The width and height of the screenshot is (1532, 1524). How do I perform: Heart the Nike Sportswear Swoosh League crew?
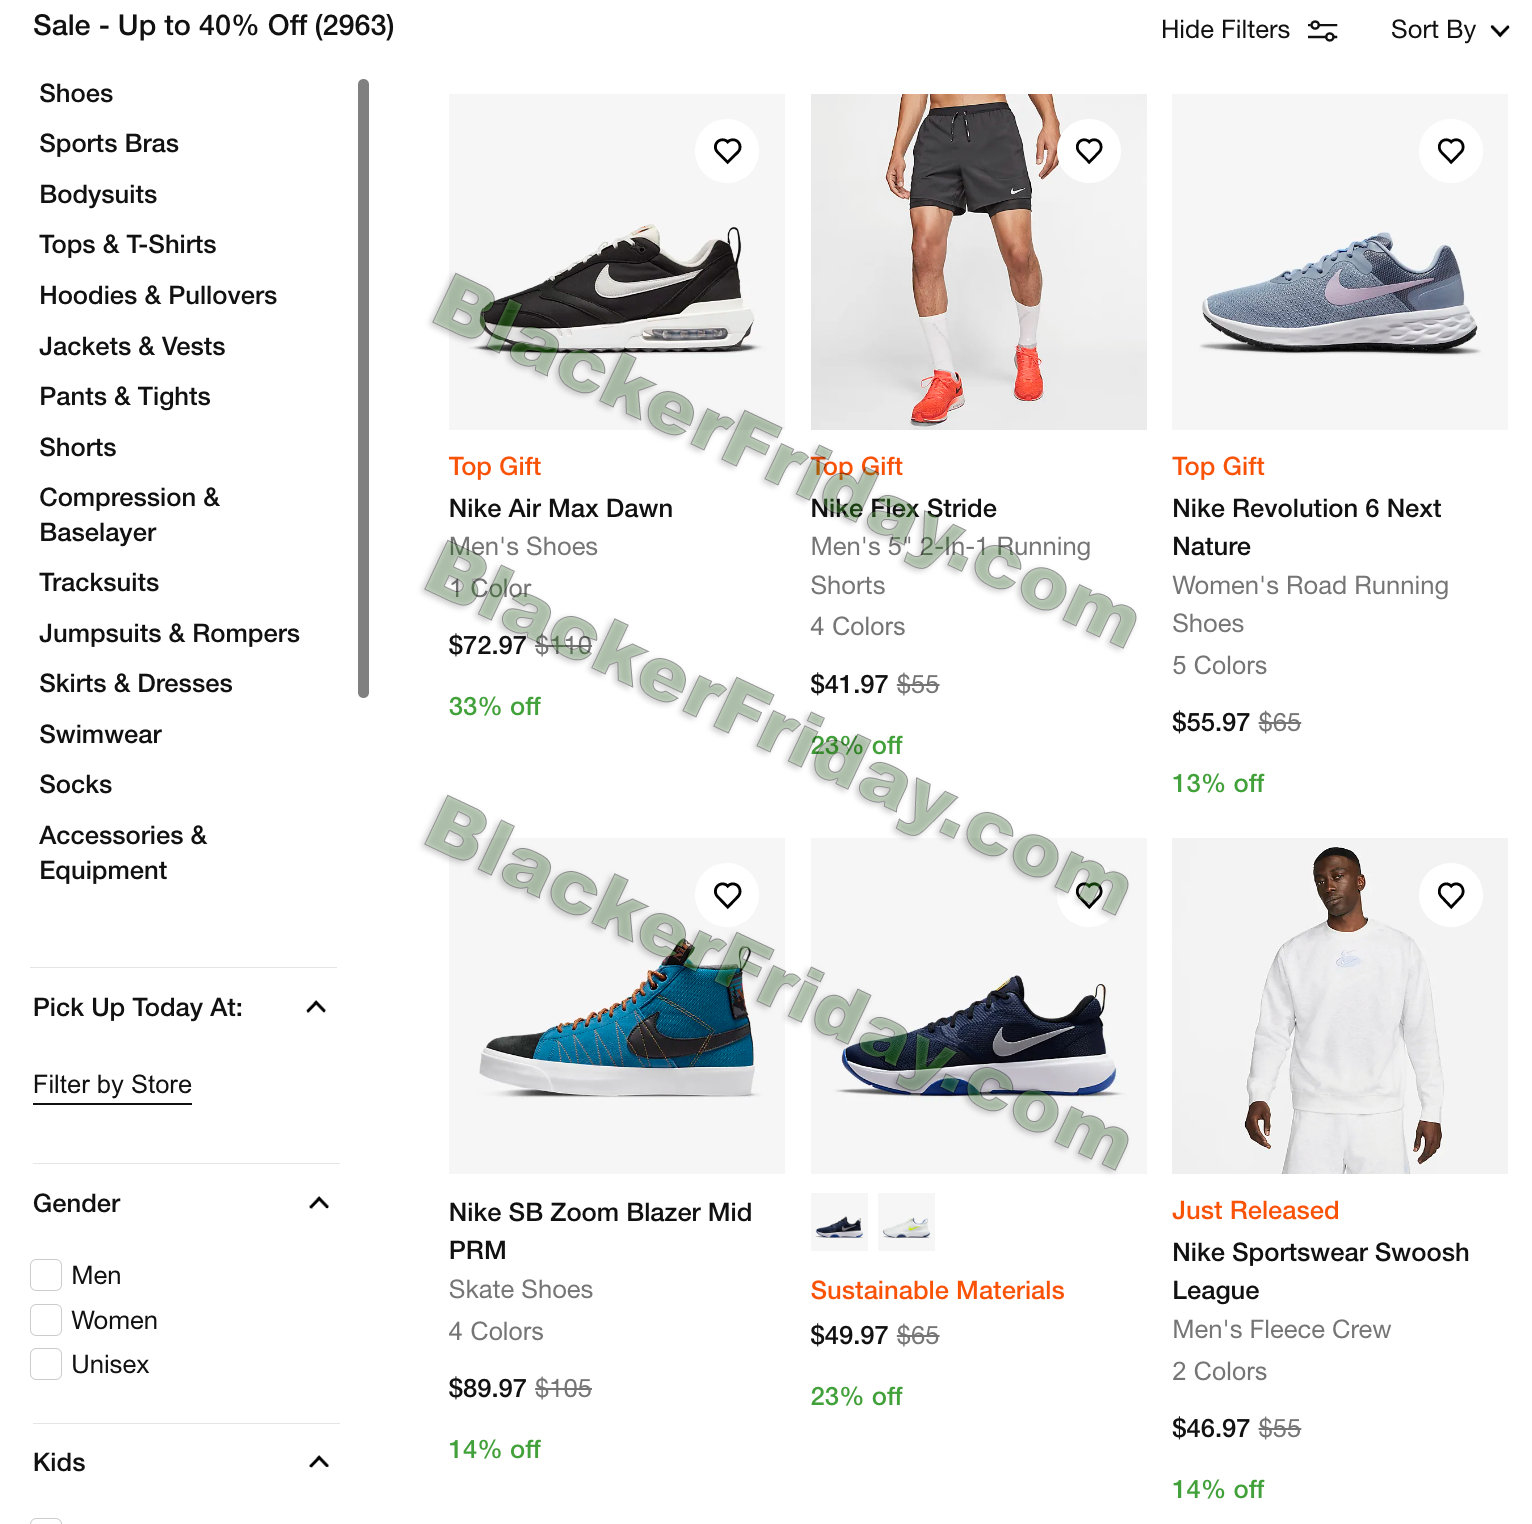click(1451, 895)
